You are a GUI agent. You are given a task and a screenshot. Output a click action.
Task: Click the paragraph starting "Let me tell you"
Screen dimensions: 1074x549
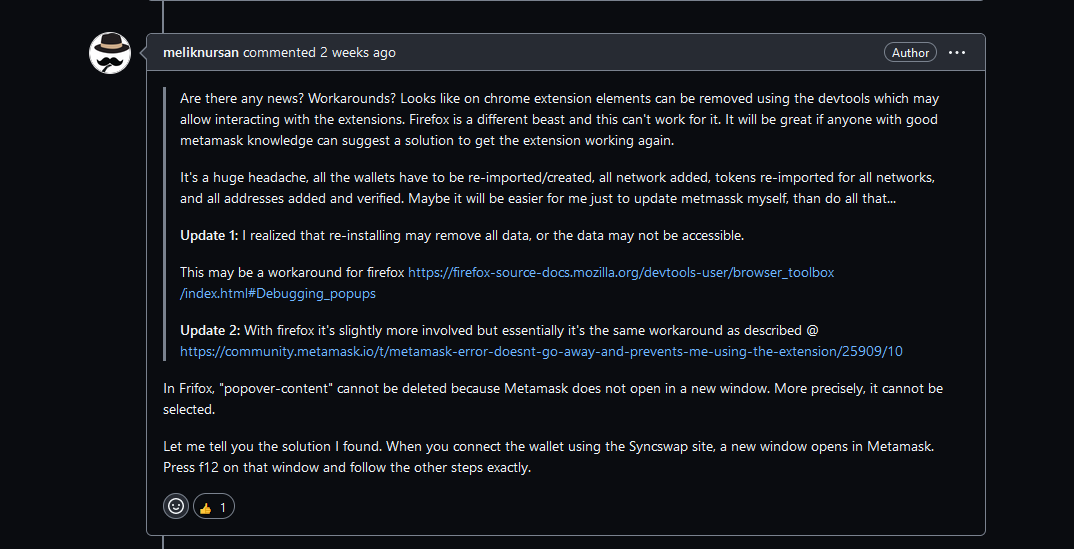click(x=549, y=457)
